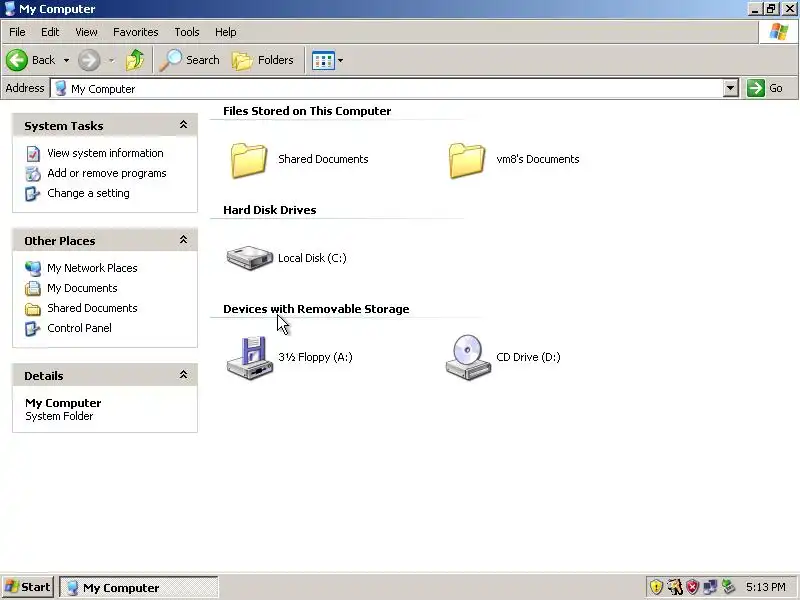The height and width of the screenshot is (600, 800).
Task: Open the Edit menu
Action: coord(50,32)
